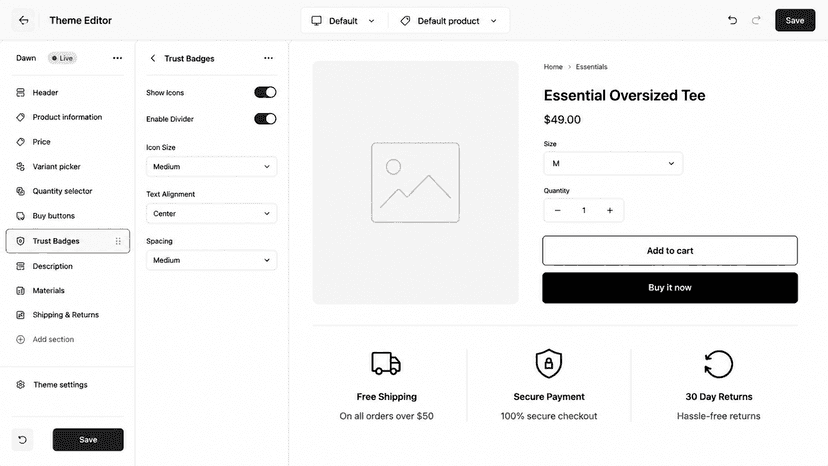Decrease quantity with the minus button
828x466 pixels.
(x=557, y=210)
